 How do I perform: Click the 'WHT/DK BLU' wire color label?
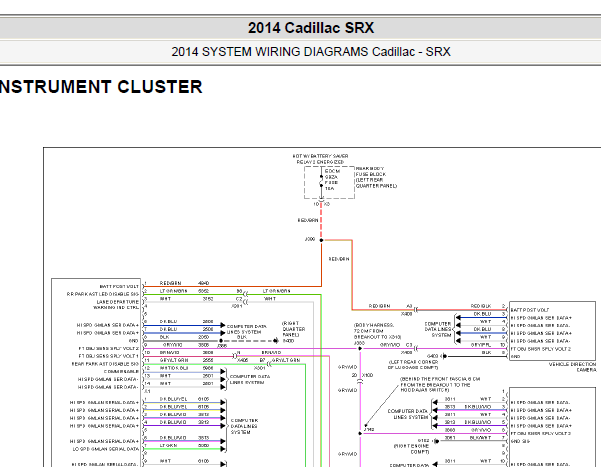(x=174, y=368)
